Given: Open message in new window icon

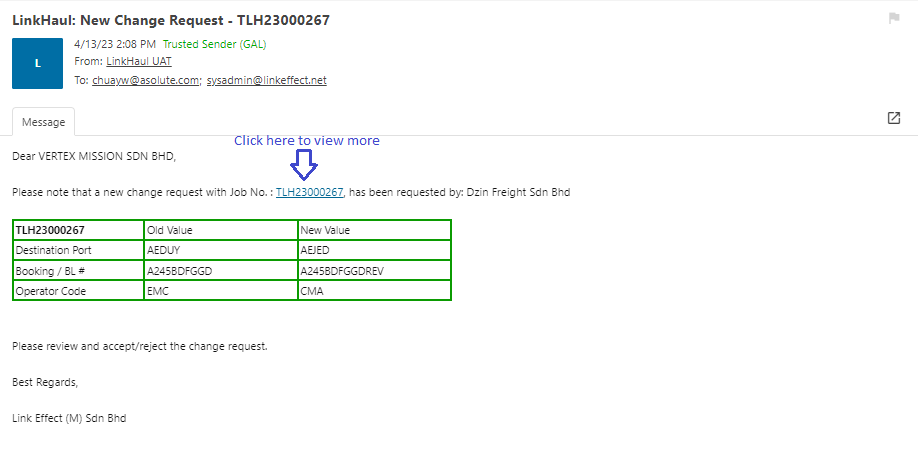Looking at the screenshot, I should (x=893, y=118).
